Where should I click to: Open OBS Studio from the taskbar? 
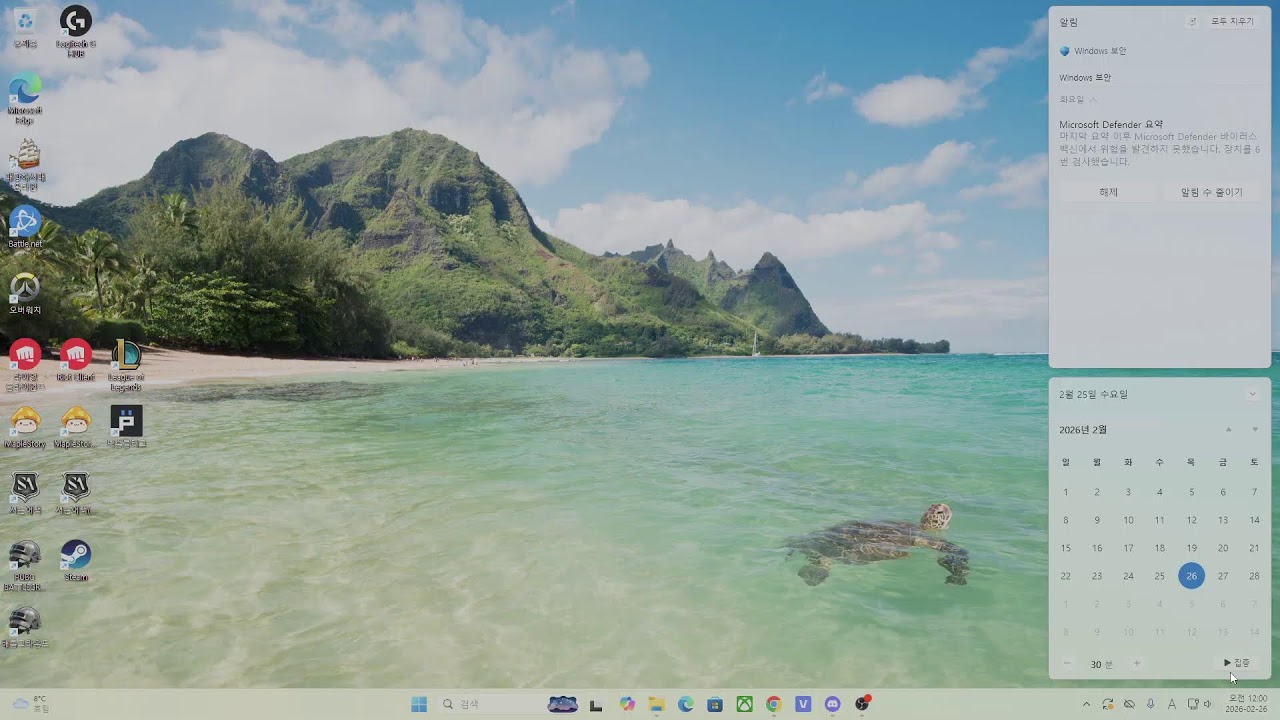click(x=862, y=704)
